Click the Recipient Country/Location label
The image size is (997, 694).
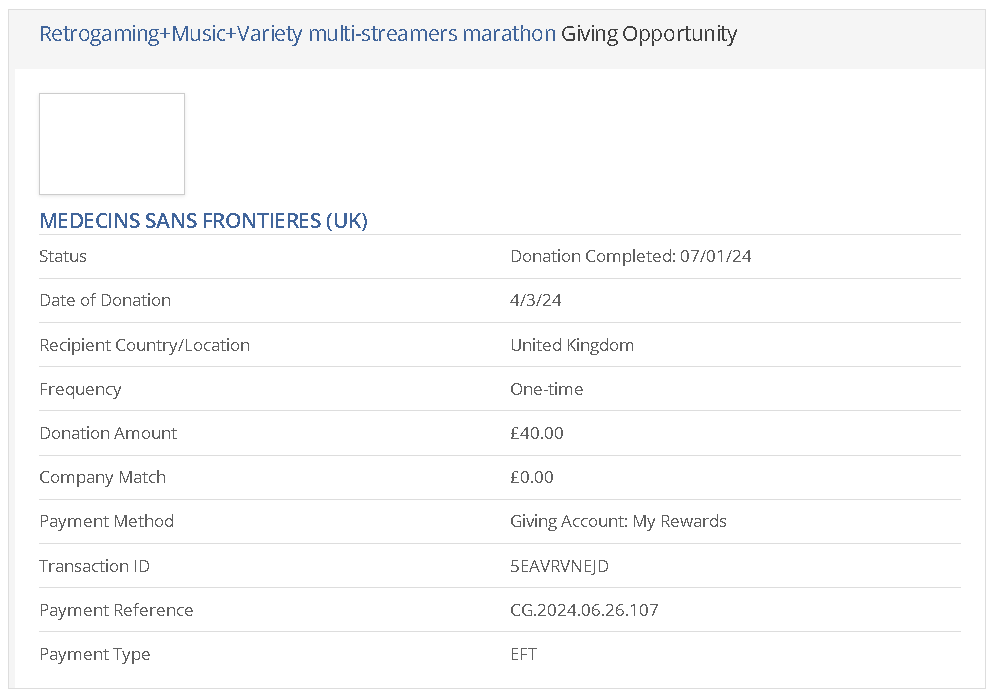tap(144, 345)
